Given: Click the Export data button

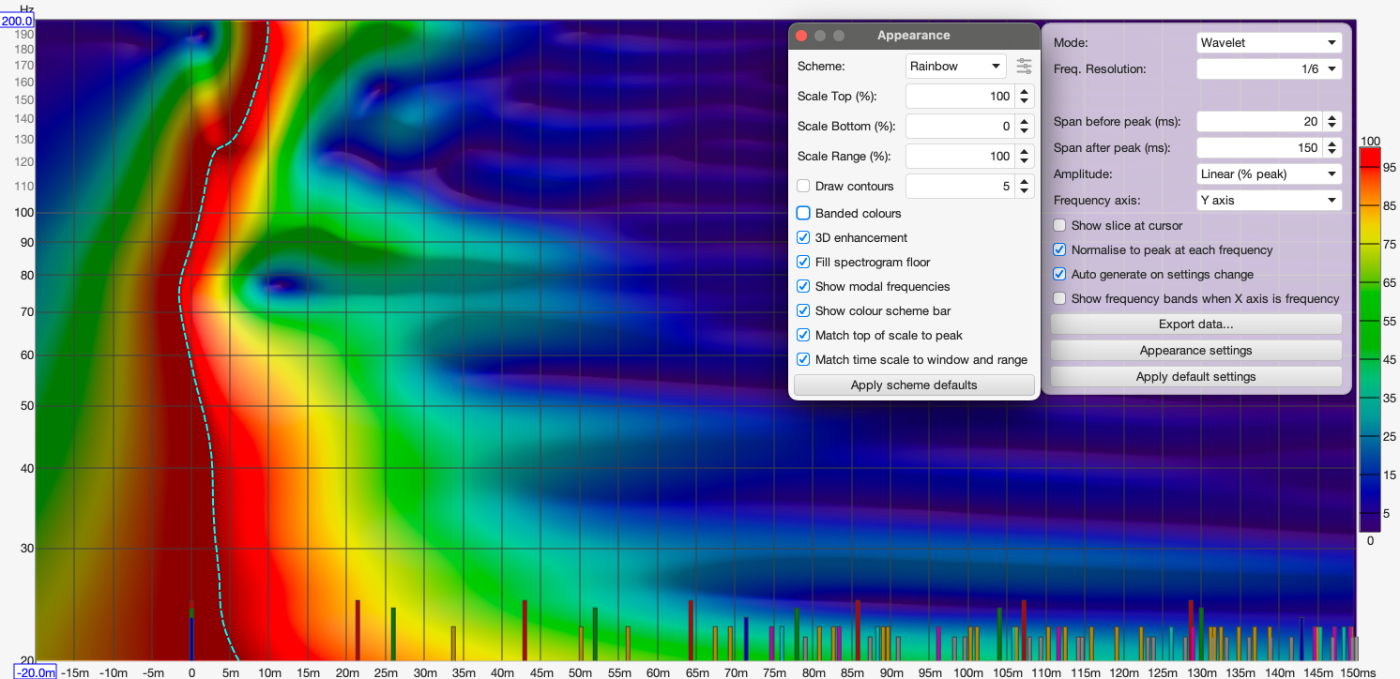Looking at the screenshot, I should (x=1195, y=324).
